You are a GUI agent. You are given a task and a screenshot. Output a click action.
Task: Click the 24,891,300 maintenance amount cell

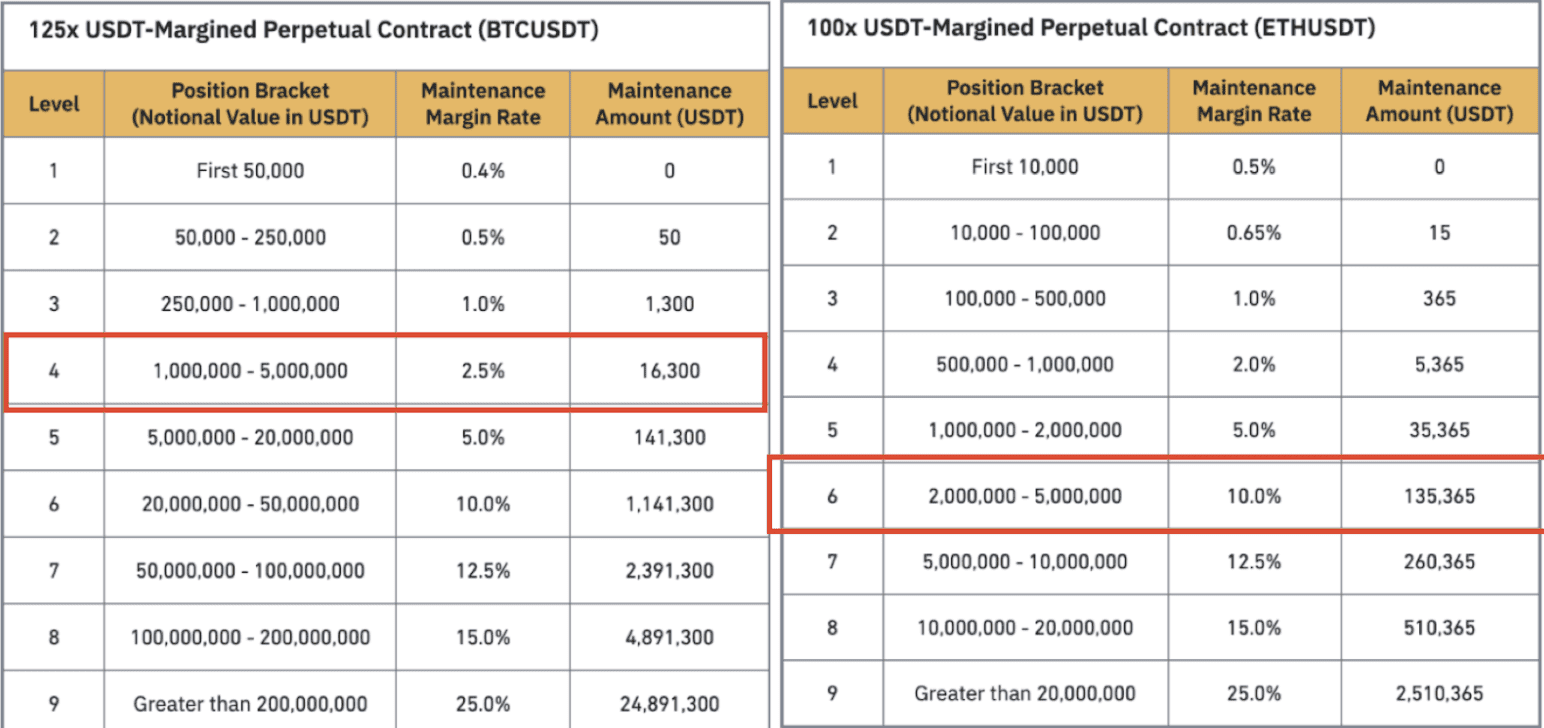669,704
